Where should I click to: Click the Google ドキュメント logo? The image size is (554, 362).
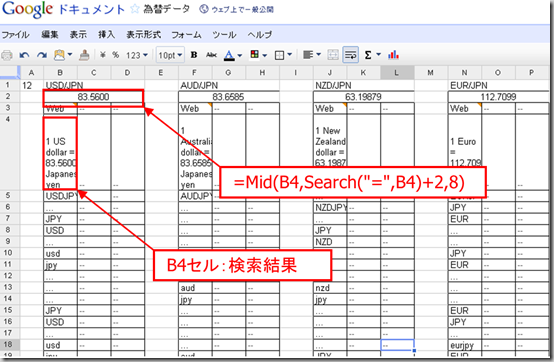(x=64, y=10)
